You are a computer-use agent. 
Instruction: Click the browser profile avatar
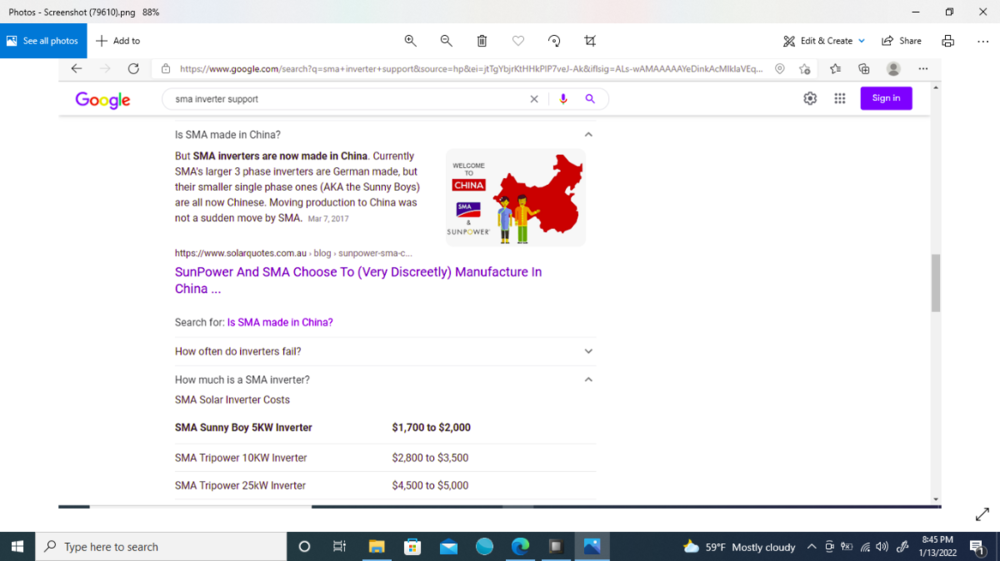893,69
